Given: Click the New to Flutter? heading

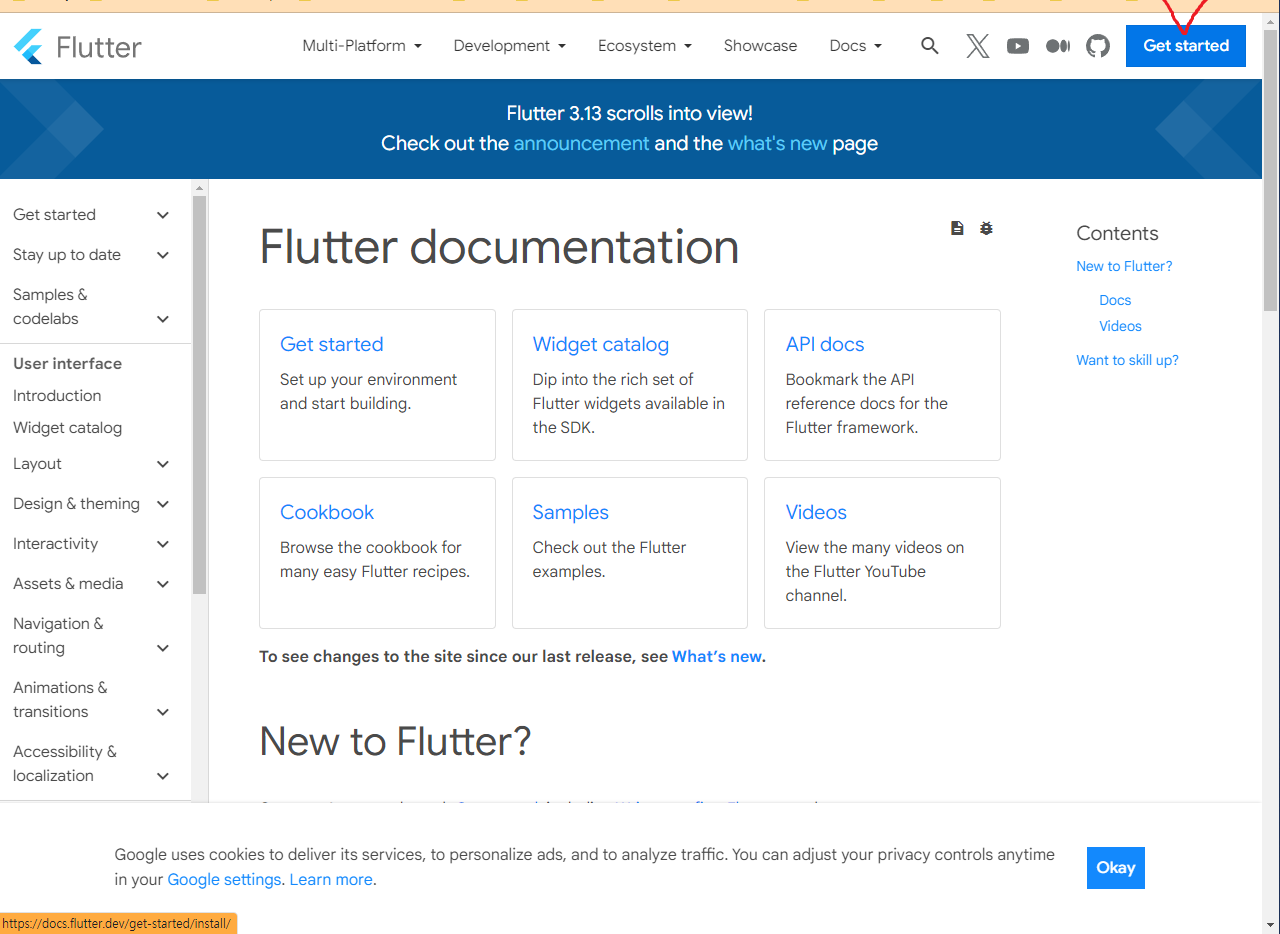Looking at the screenshot, I should 395,742.
